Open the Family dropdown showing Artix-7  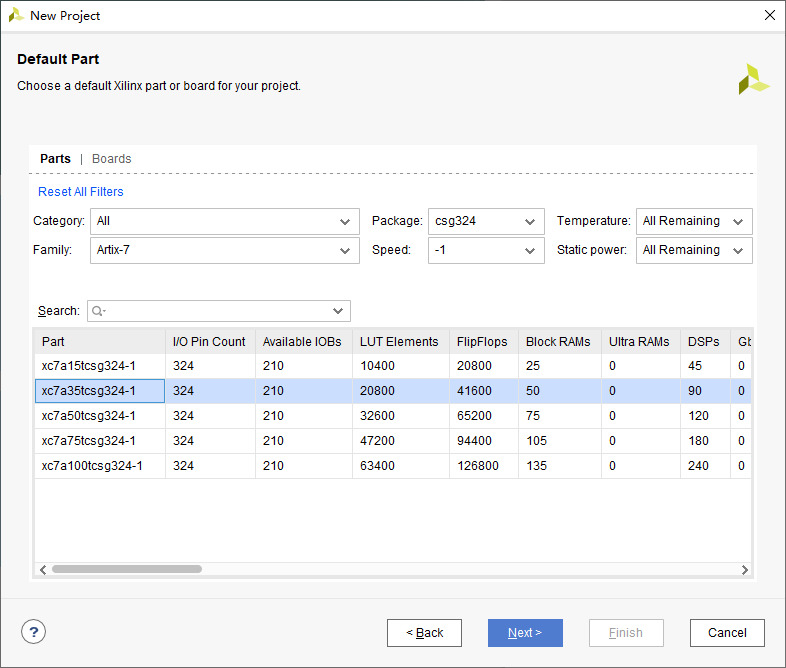point(225,251)
